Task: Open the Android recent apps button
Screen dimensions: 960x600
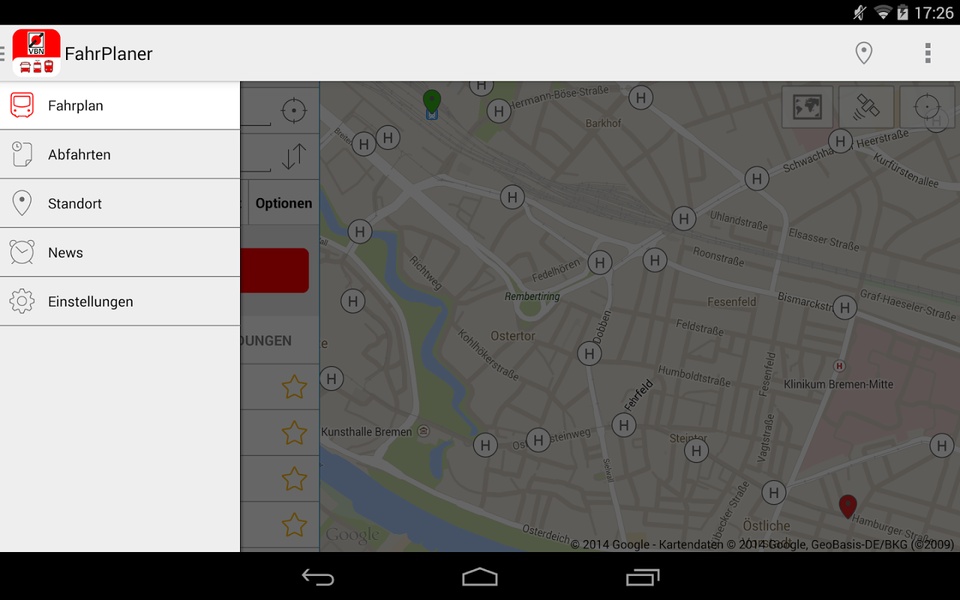Action: [x=642, y=577]
